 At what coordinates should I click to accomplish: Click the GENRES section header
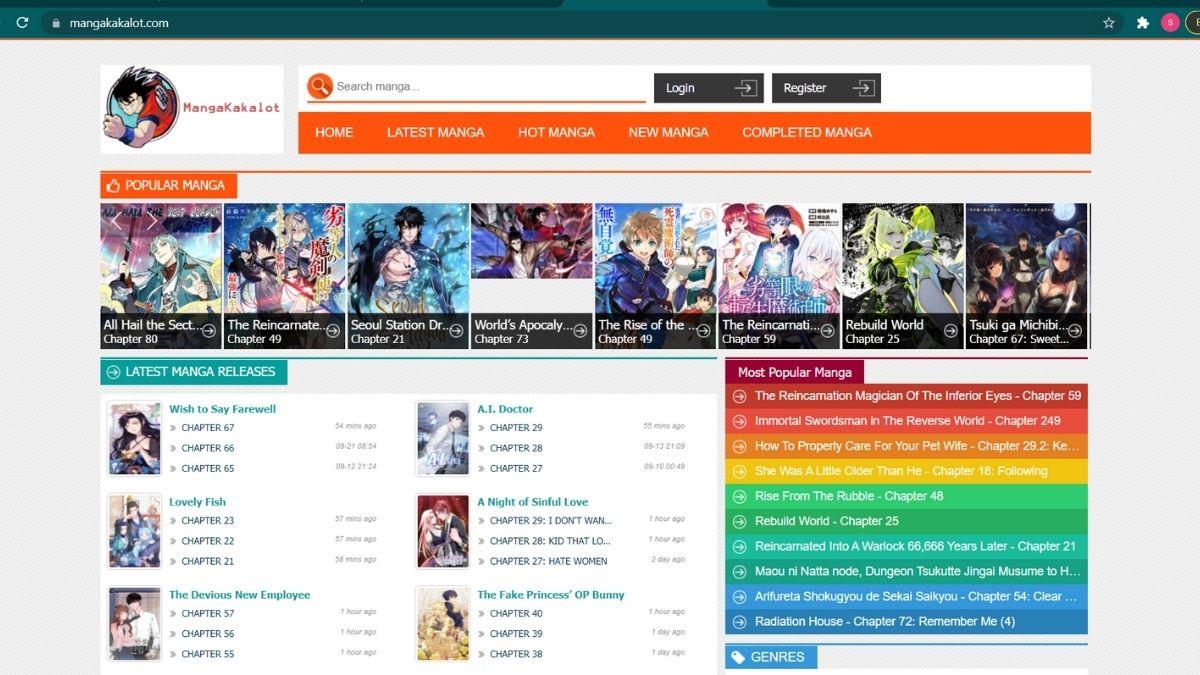771,657
